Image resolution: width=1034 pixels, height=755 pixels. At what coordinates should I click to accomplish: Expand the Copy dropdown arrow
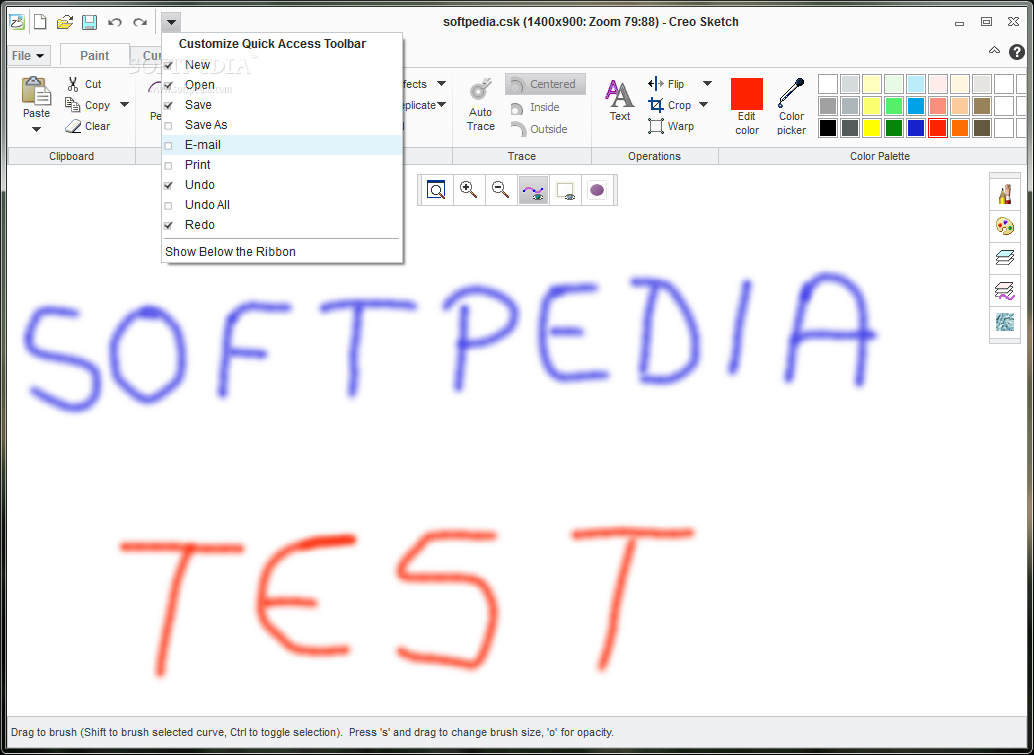pyautogui.click(x=124, y=105)
